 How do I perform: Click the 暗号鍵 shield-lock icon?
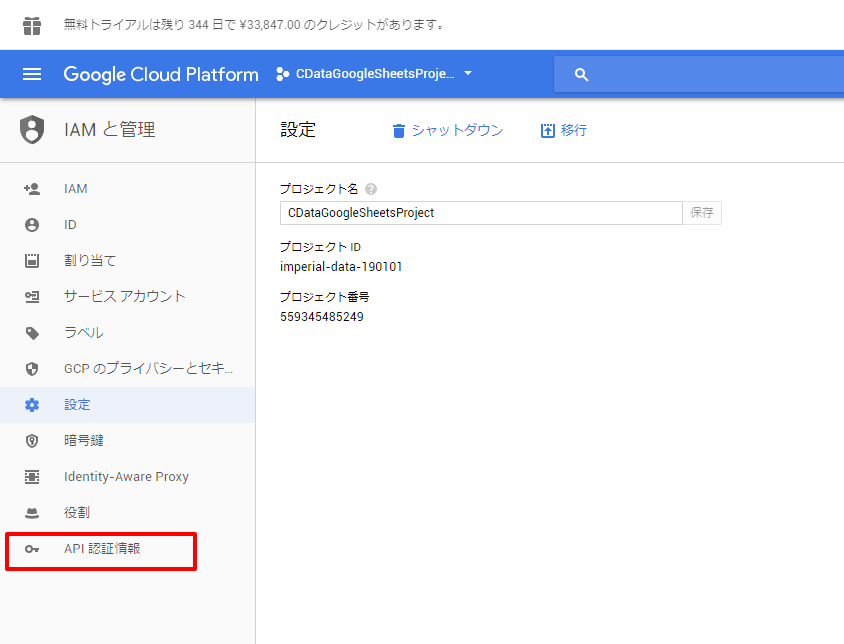(32, 441)
